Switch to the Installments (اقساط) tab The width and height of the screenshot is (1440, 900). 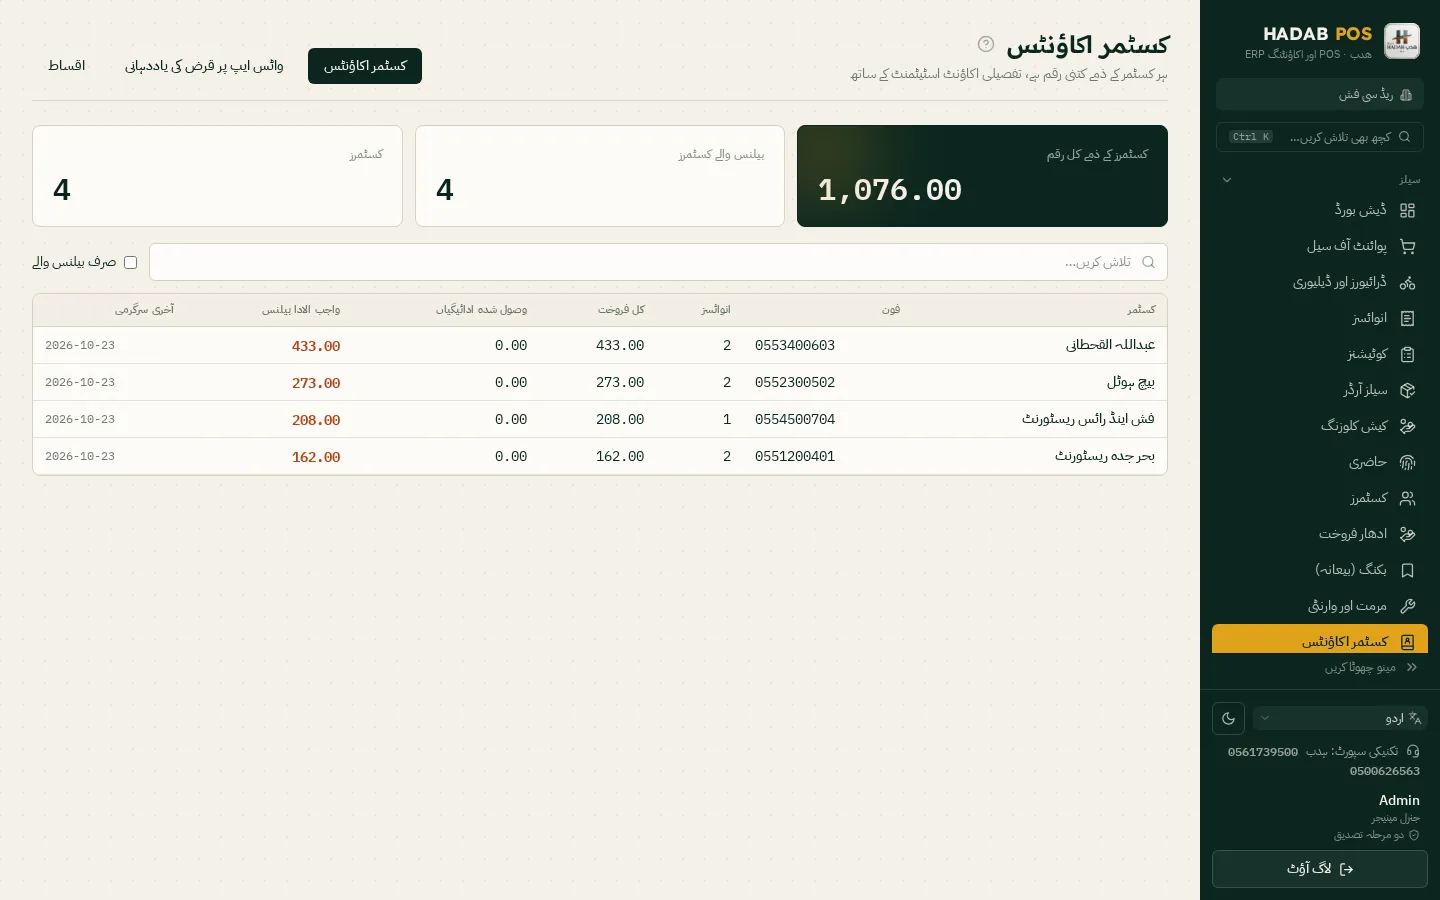click(x=67, y=66)
